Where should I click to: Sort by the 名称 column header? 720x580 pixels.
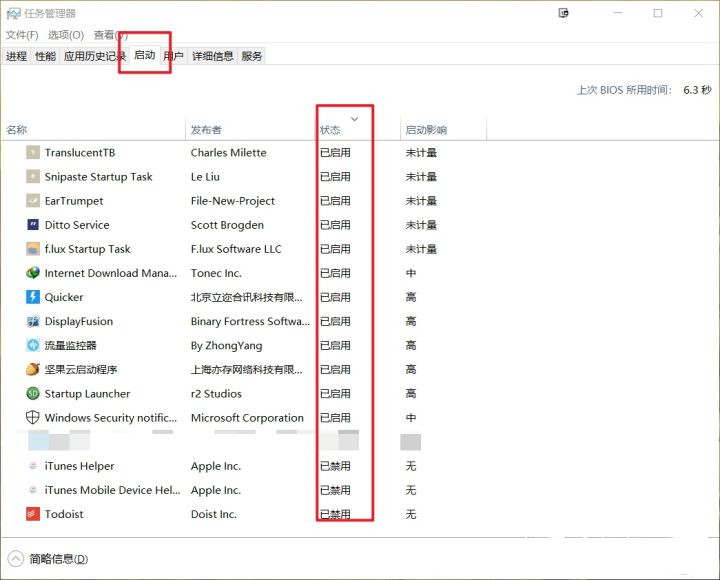[17, 130]
